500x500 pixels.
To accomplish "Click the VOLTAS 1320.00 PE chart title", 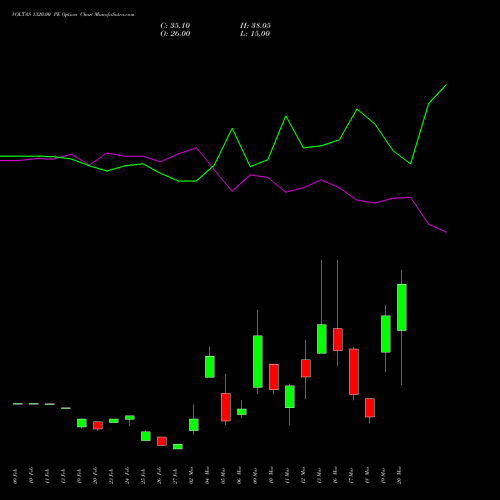I will pos(73,15).
